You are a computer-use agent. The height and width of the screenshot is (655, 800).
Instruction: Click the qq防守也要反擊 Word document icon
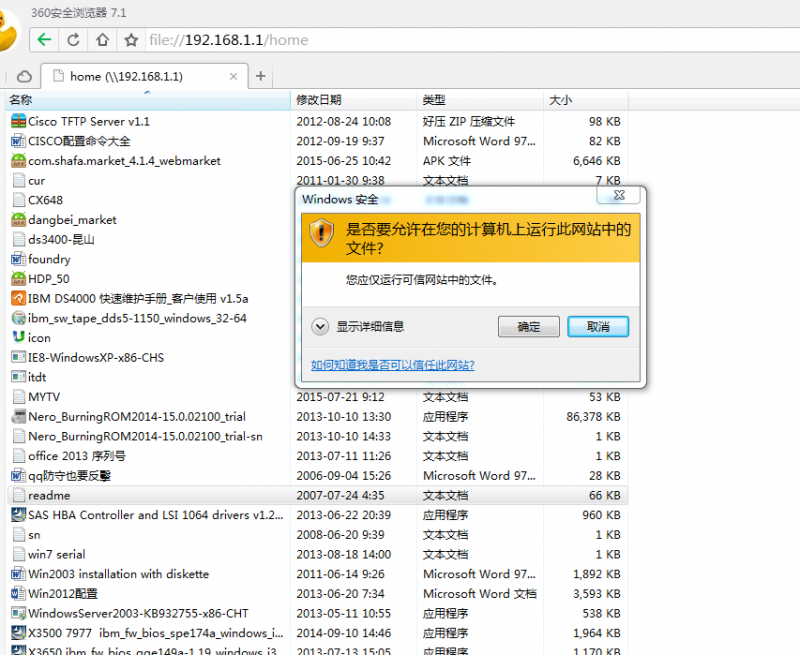18,475
